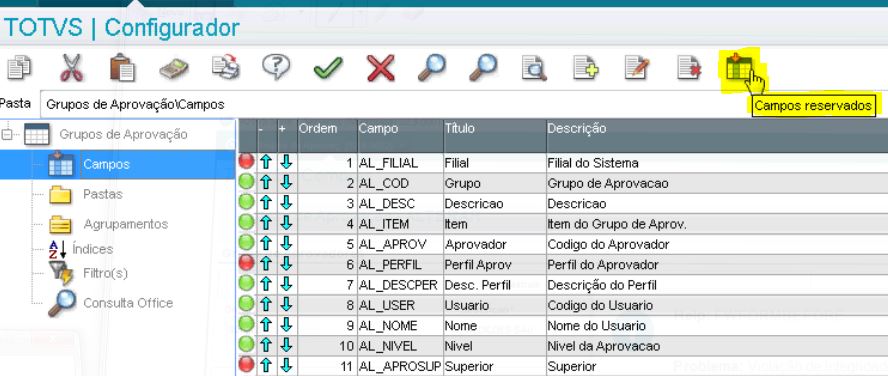This screenshot has height=376, width=888.
Task: Move AL_PERFIL row down with arrow
Action: point(287,264)
